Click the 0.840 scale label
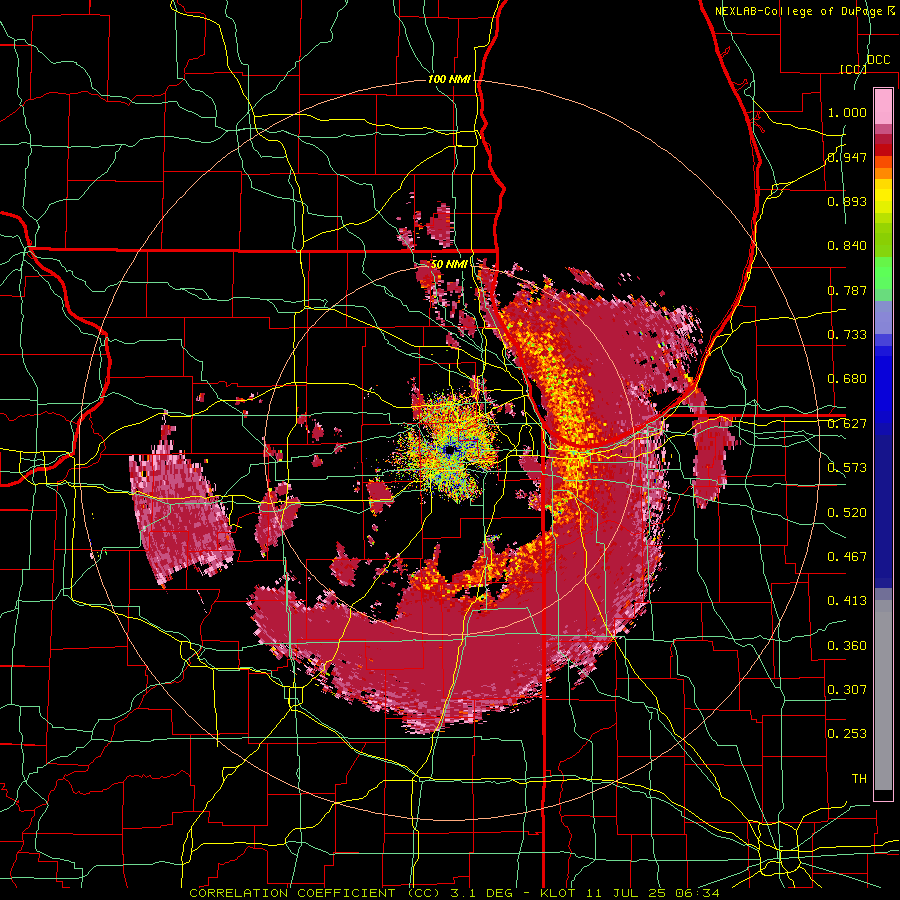The width and height of the screenshot is (900, 900). pyautogui.click(x=847, y=246)
